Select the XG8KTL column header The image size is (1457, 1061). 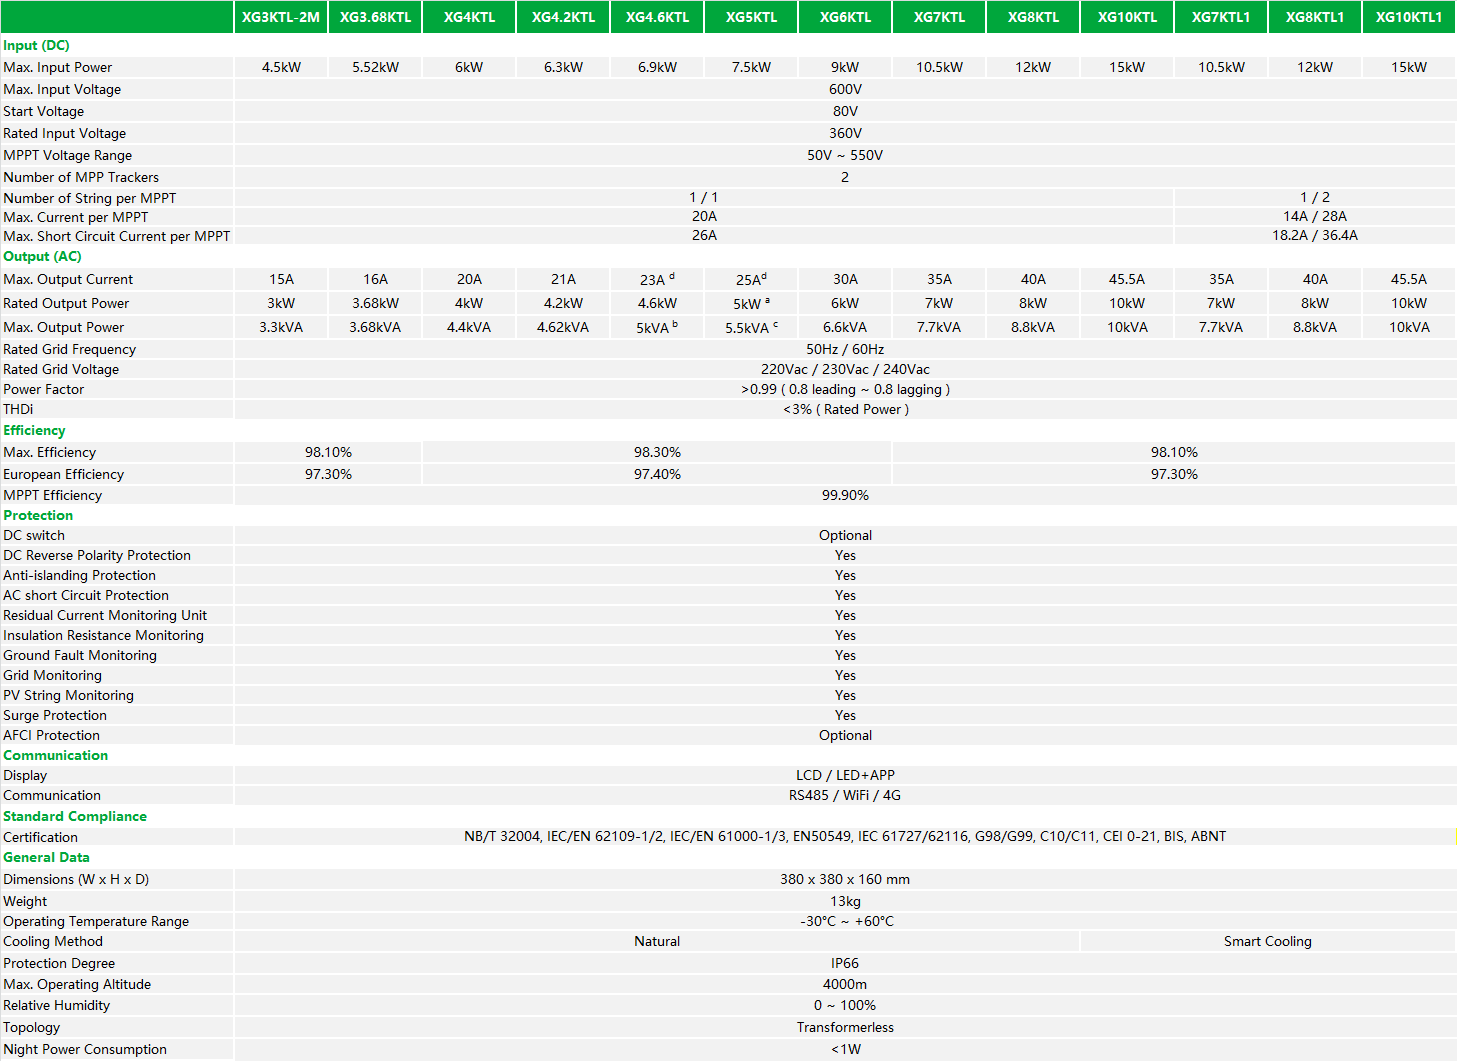pos(1033,17)
